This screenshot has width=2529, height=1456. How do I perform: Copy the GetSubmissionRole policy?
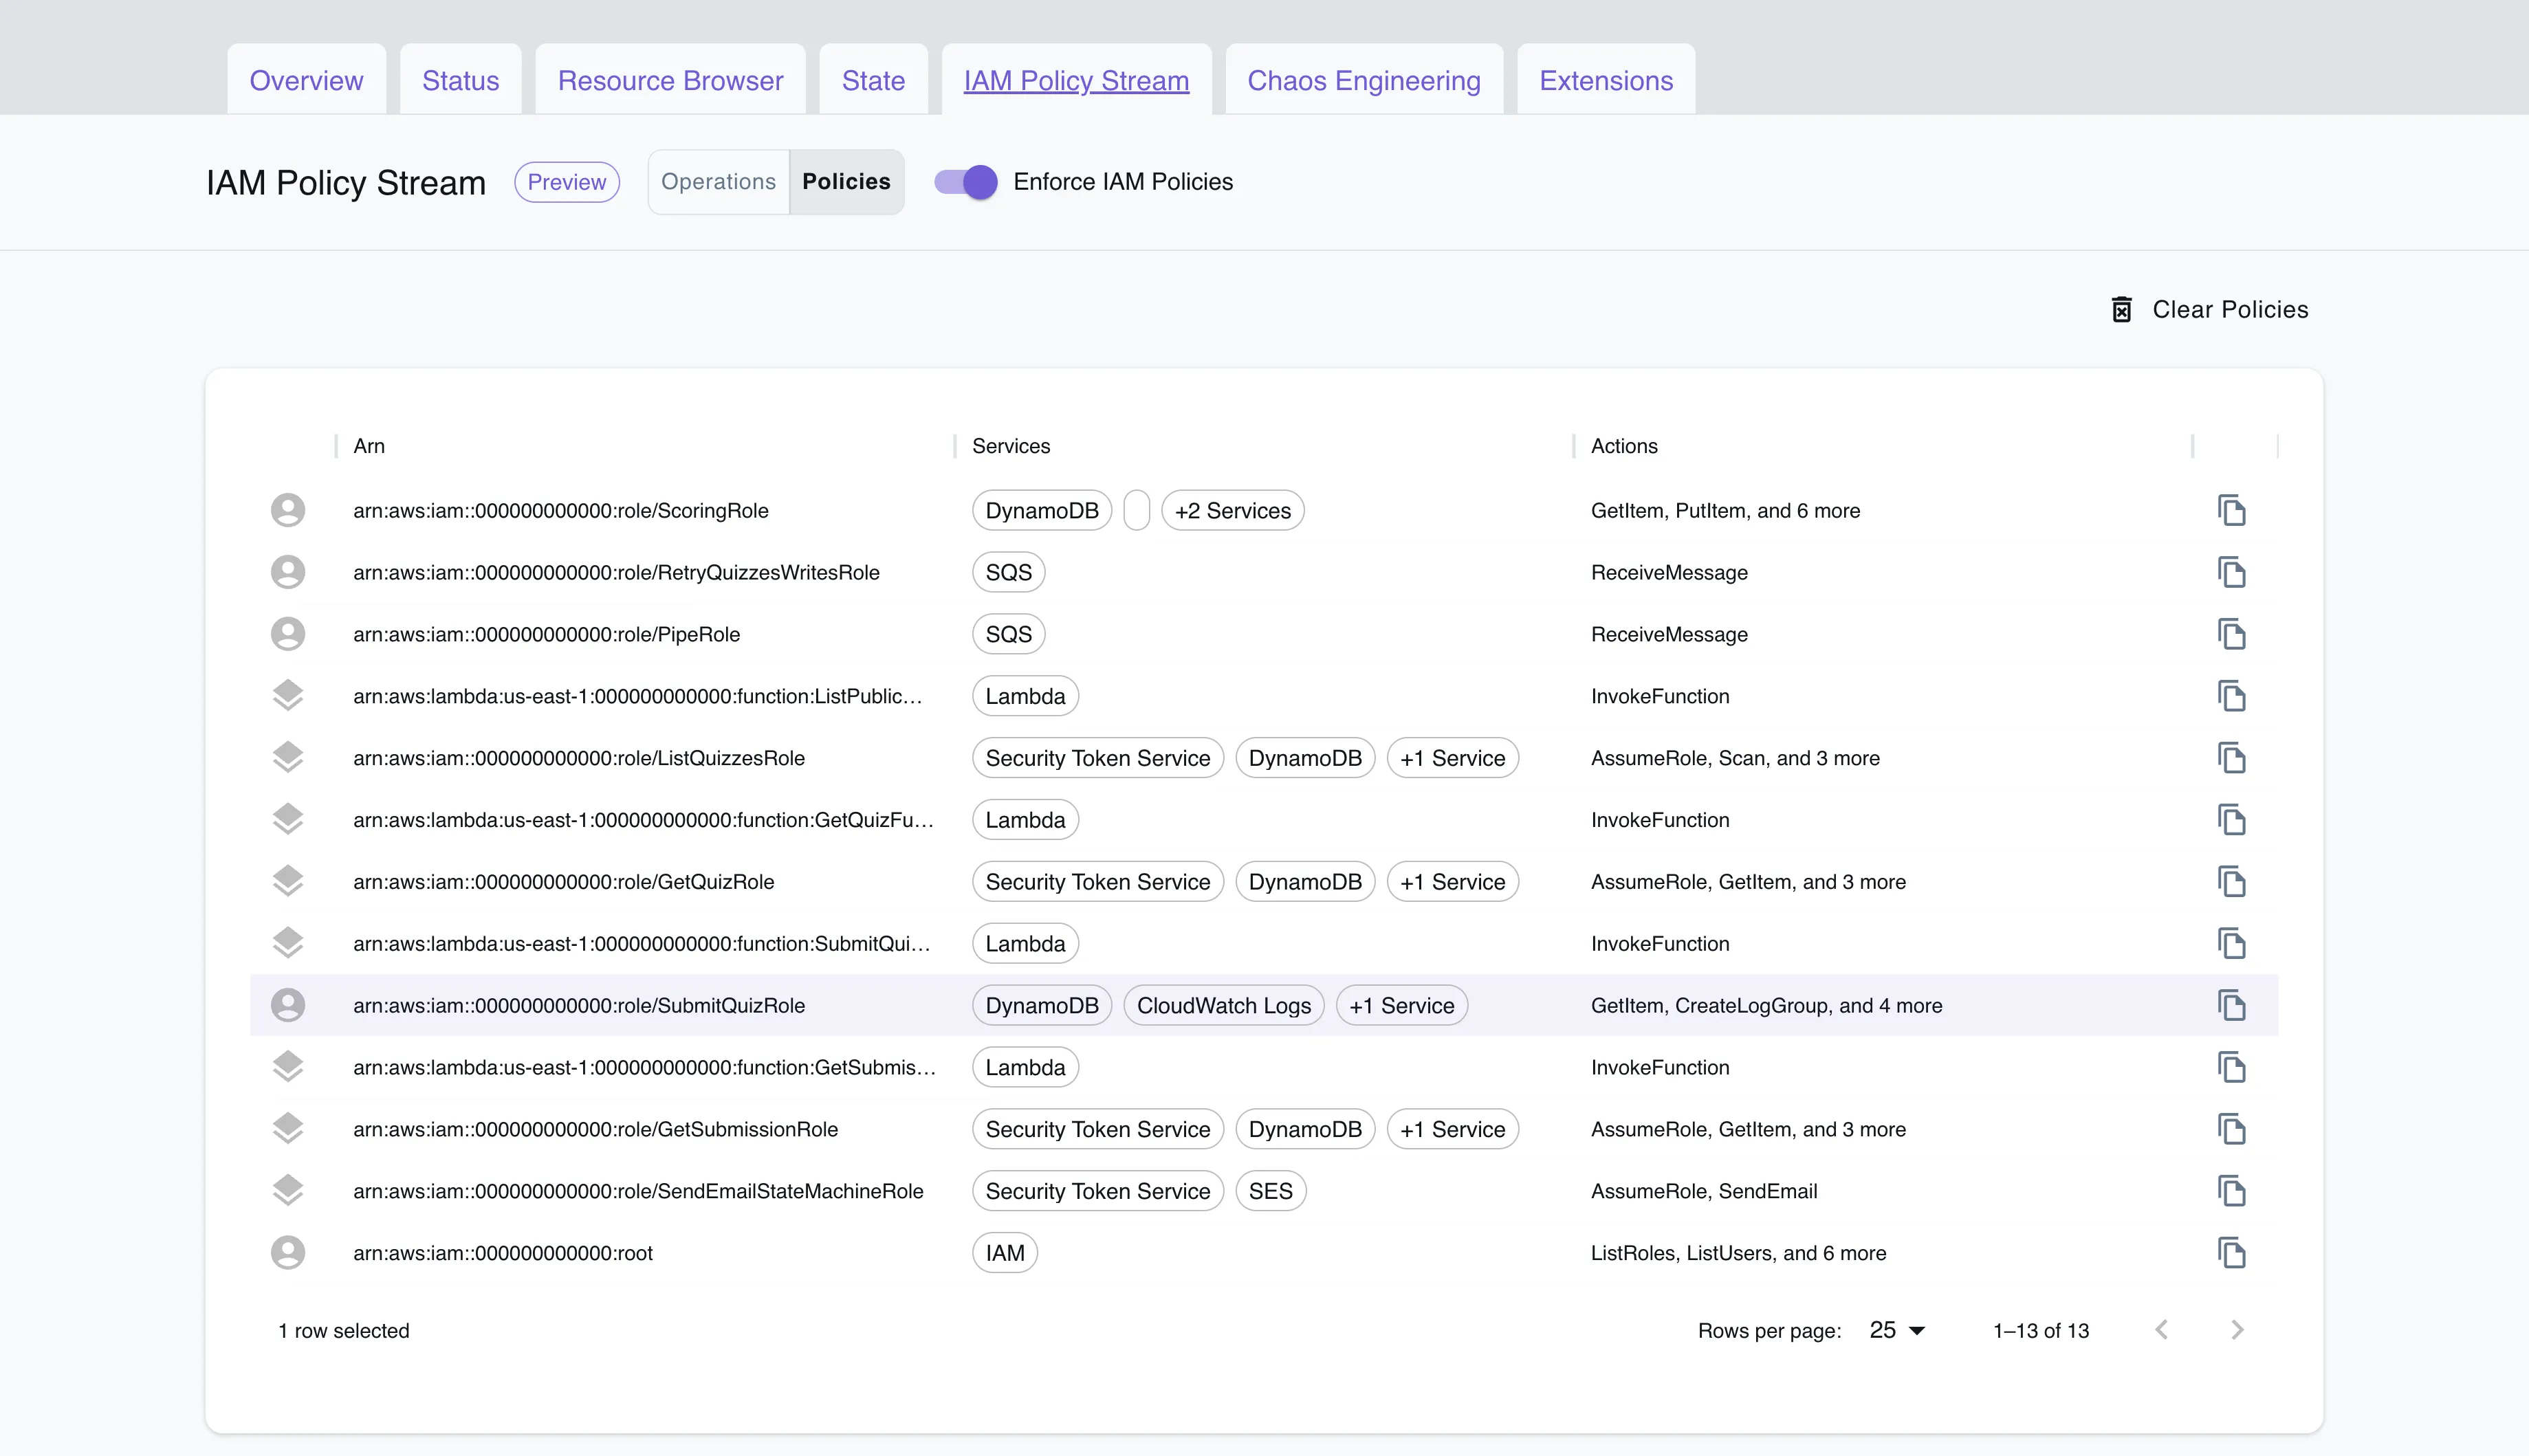pyautogui.click(x=2231, y=1129)
